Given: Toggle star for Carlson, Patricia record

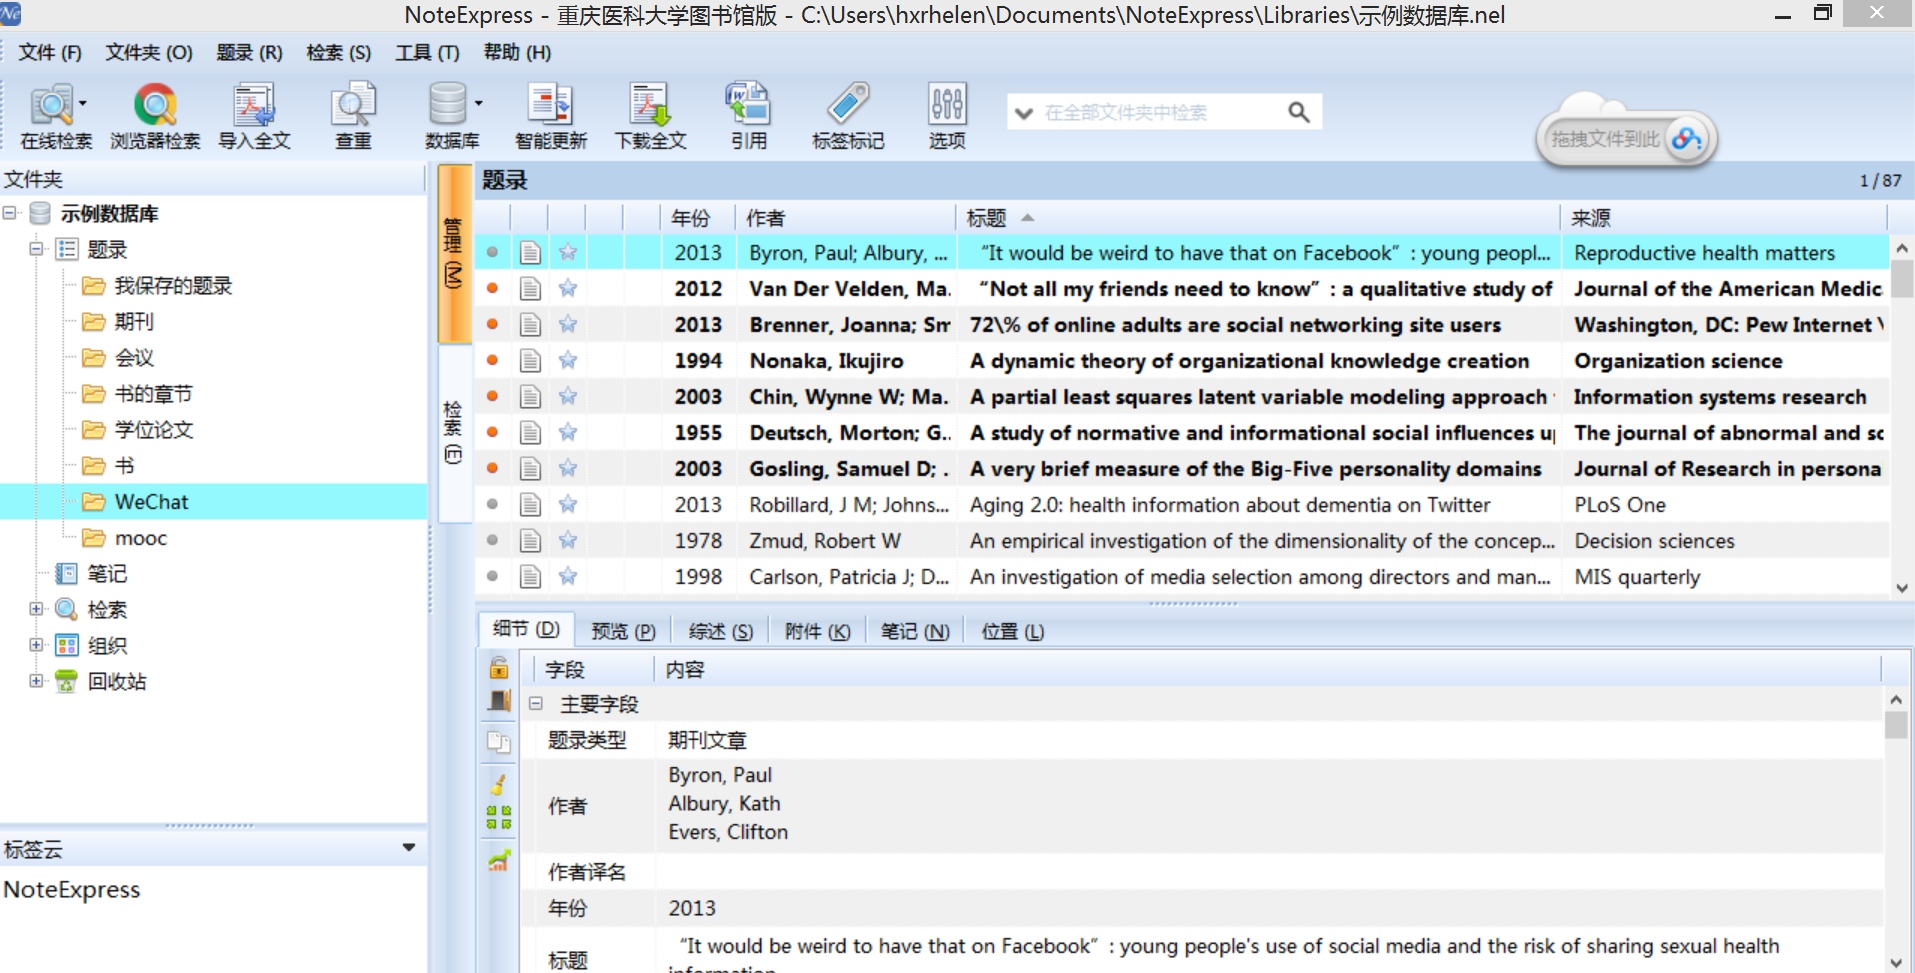Looking at the screenshot, I should point(568,577).
